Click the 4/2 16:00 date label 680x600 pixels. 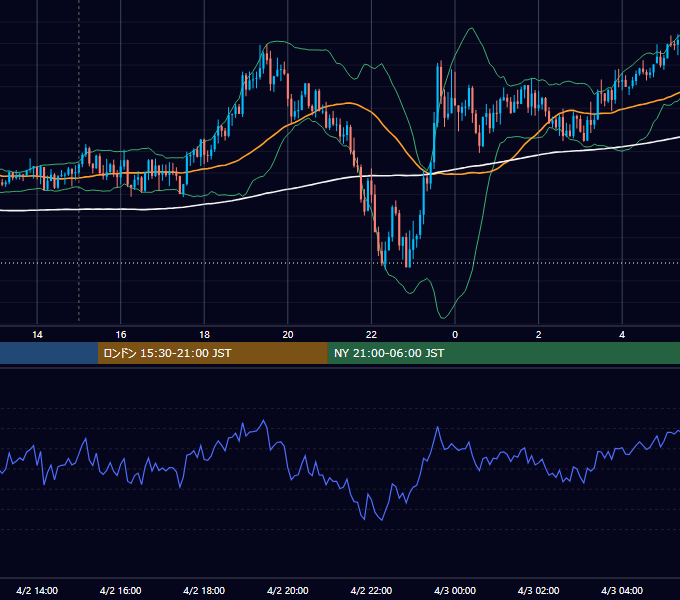coord(121,590)
